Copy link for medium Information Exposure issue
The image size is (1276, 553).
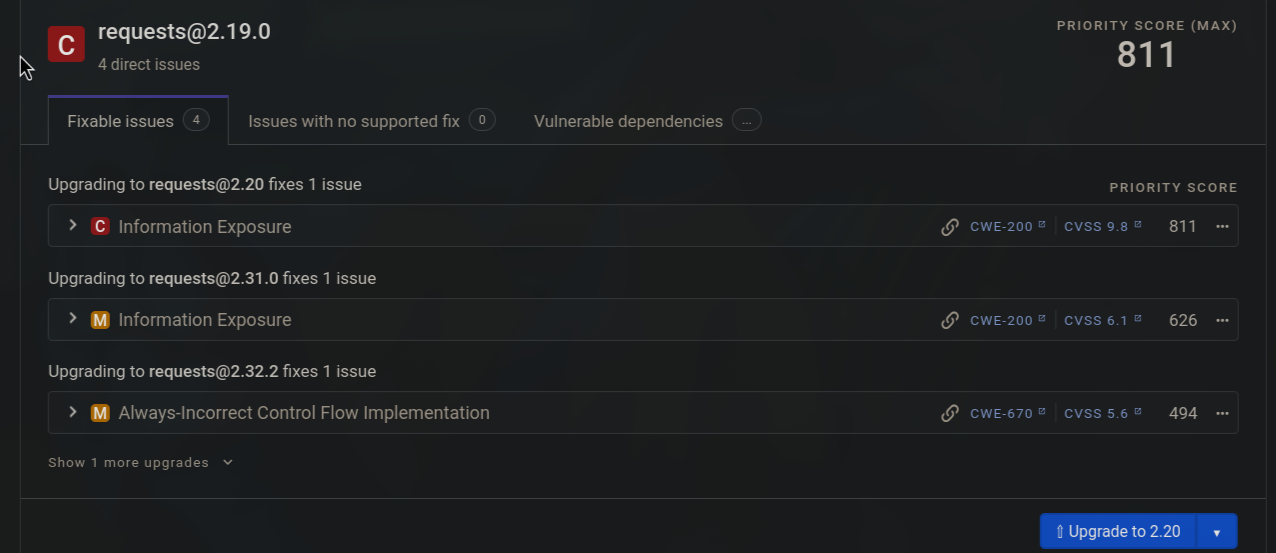(950, 320)
